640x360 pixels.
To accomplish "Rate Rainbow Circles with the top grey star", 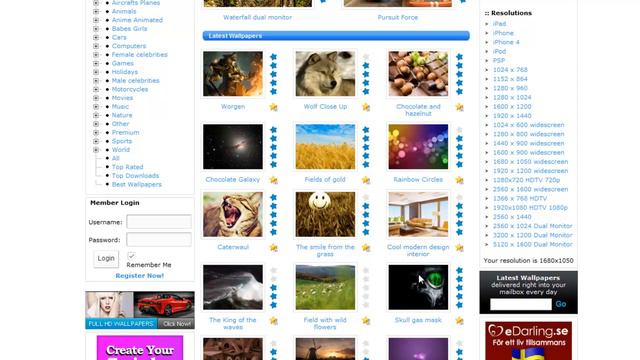I will pos(459,130).
